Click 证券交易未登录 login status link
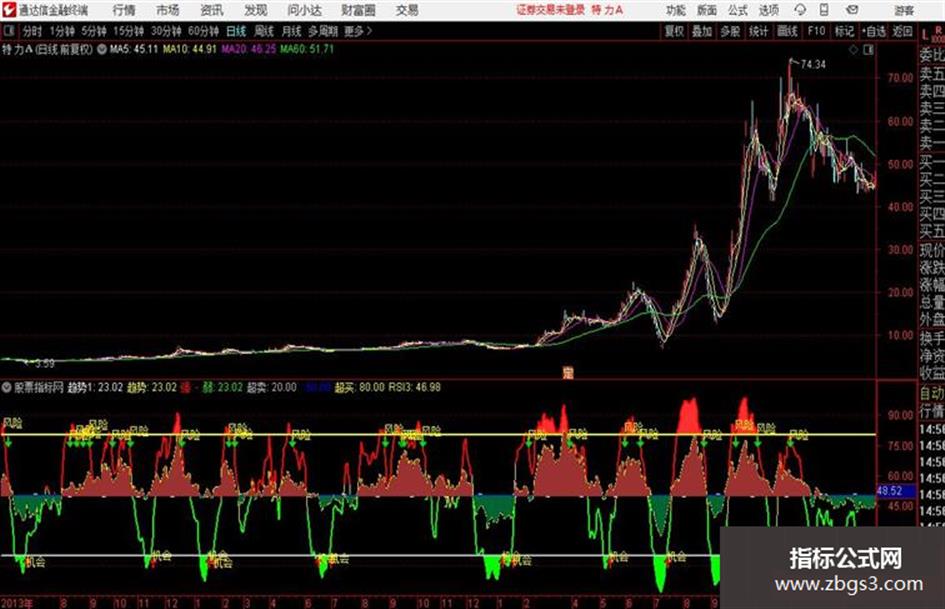 pyautogui.click(x=550, y=10)
